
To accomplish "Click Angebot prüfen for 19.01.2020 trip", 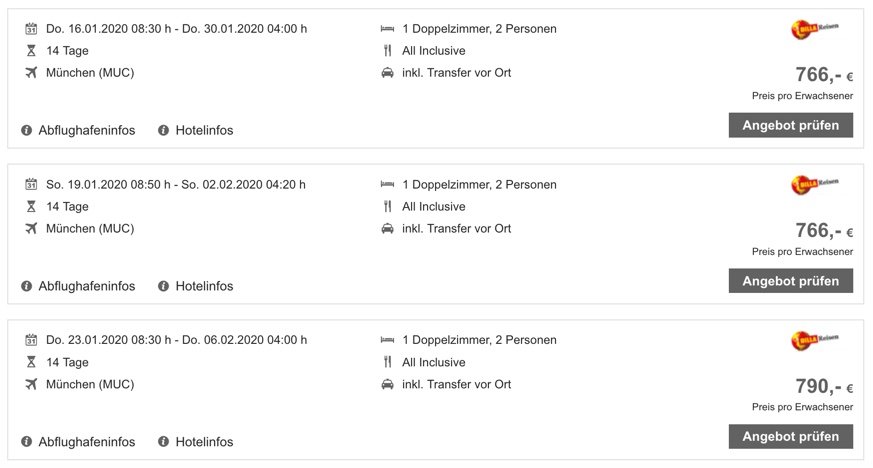I will pyautogui.click(x=791, y=281).
